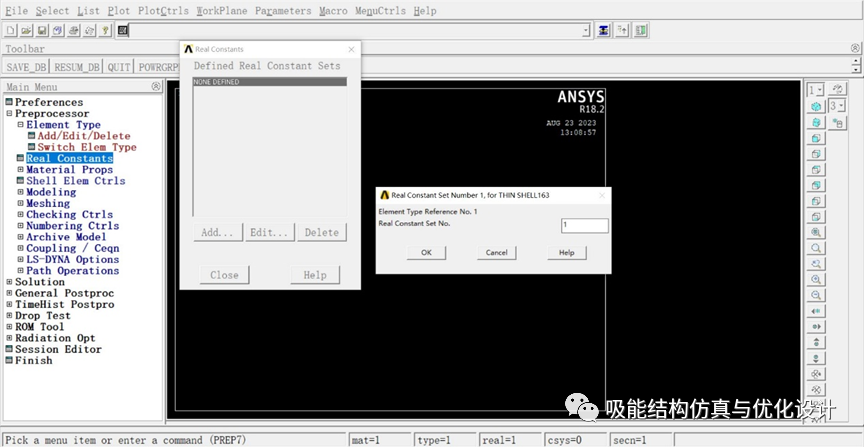Click the POWRGRPH toolbar button
Image resolution: width=864 pixels, height=447 pixels.
click(159, 67)
